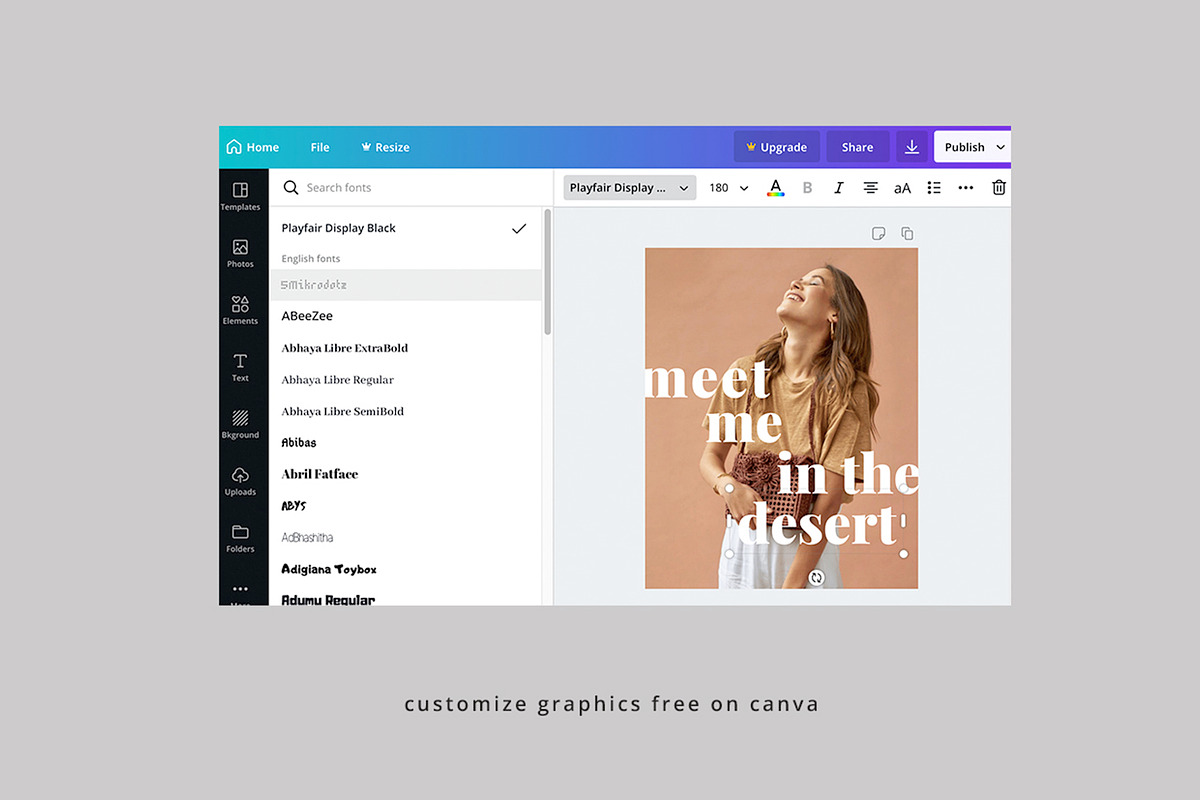Choose the 5Mikrodotz font
The image size is (1200, 800).
[x=405, y=285]
